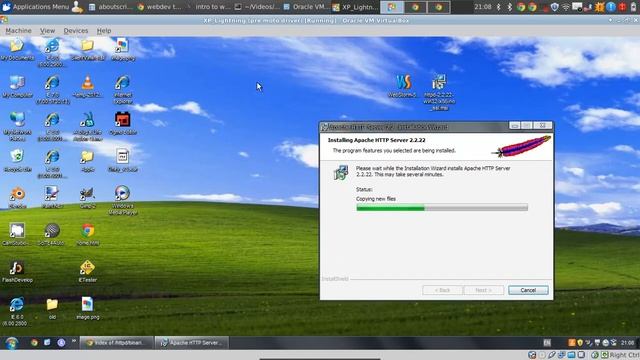Viewport: 640px width, 360px height.
Task: Open Internet Explorer desktop shortcut
Action: click(x=122, y=89)
